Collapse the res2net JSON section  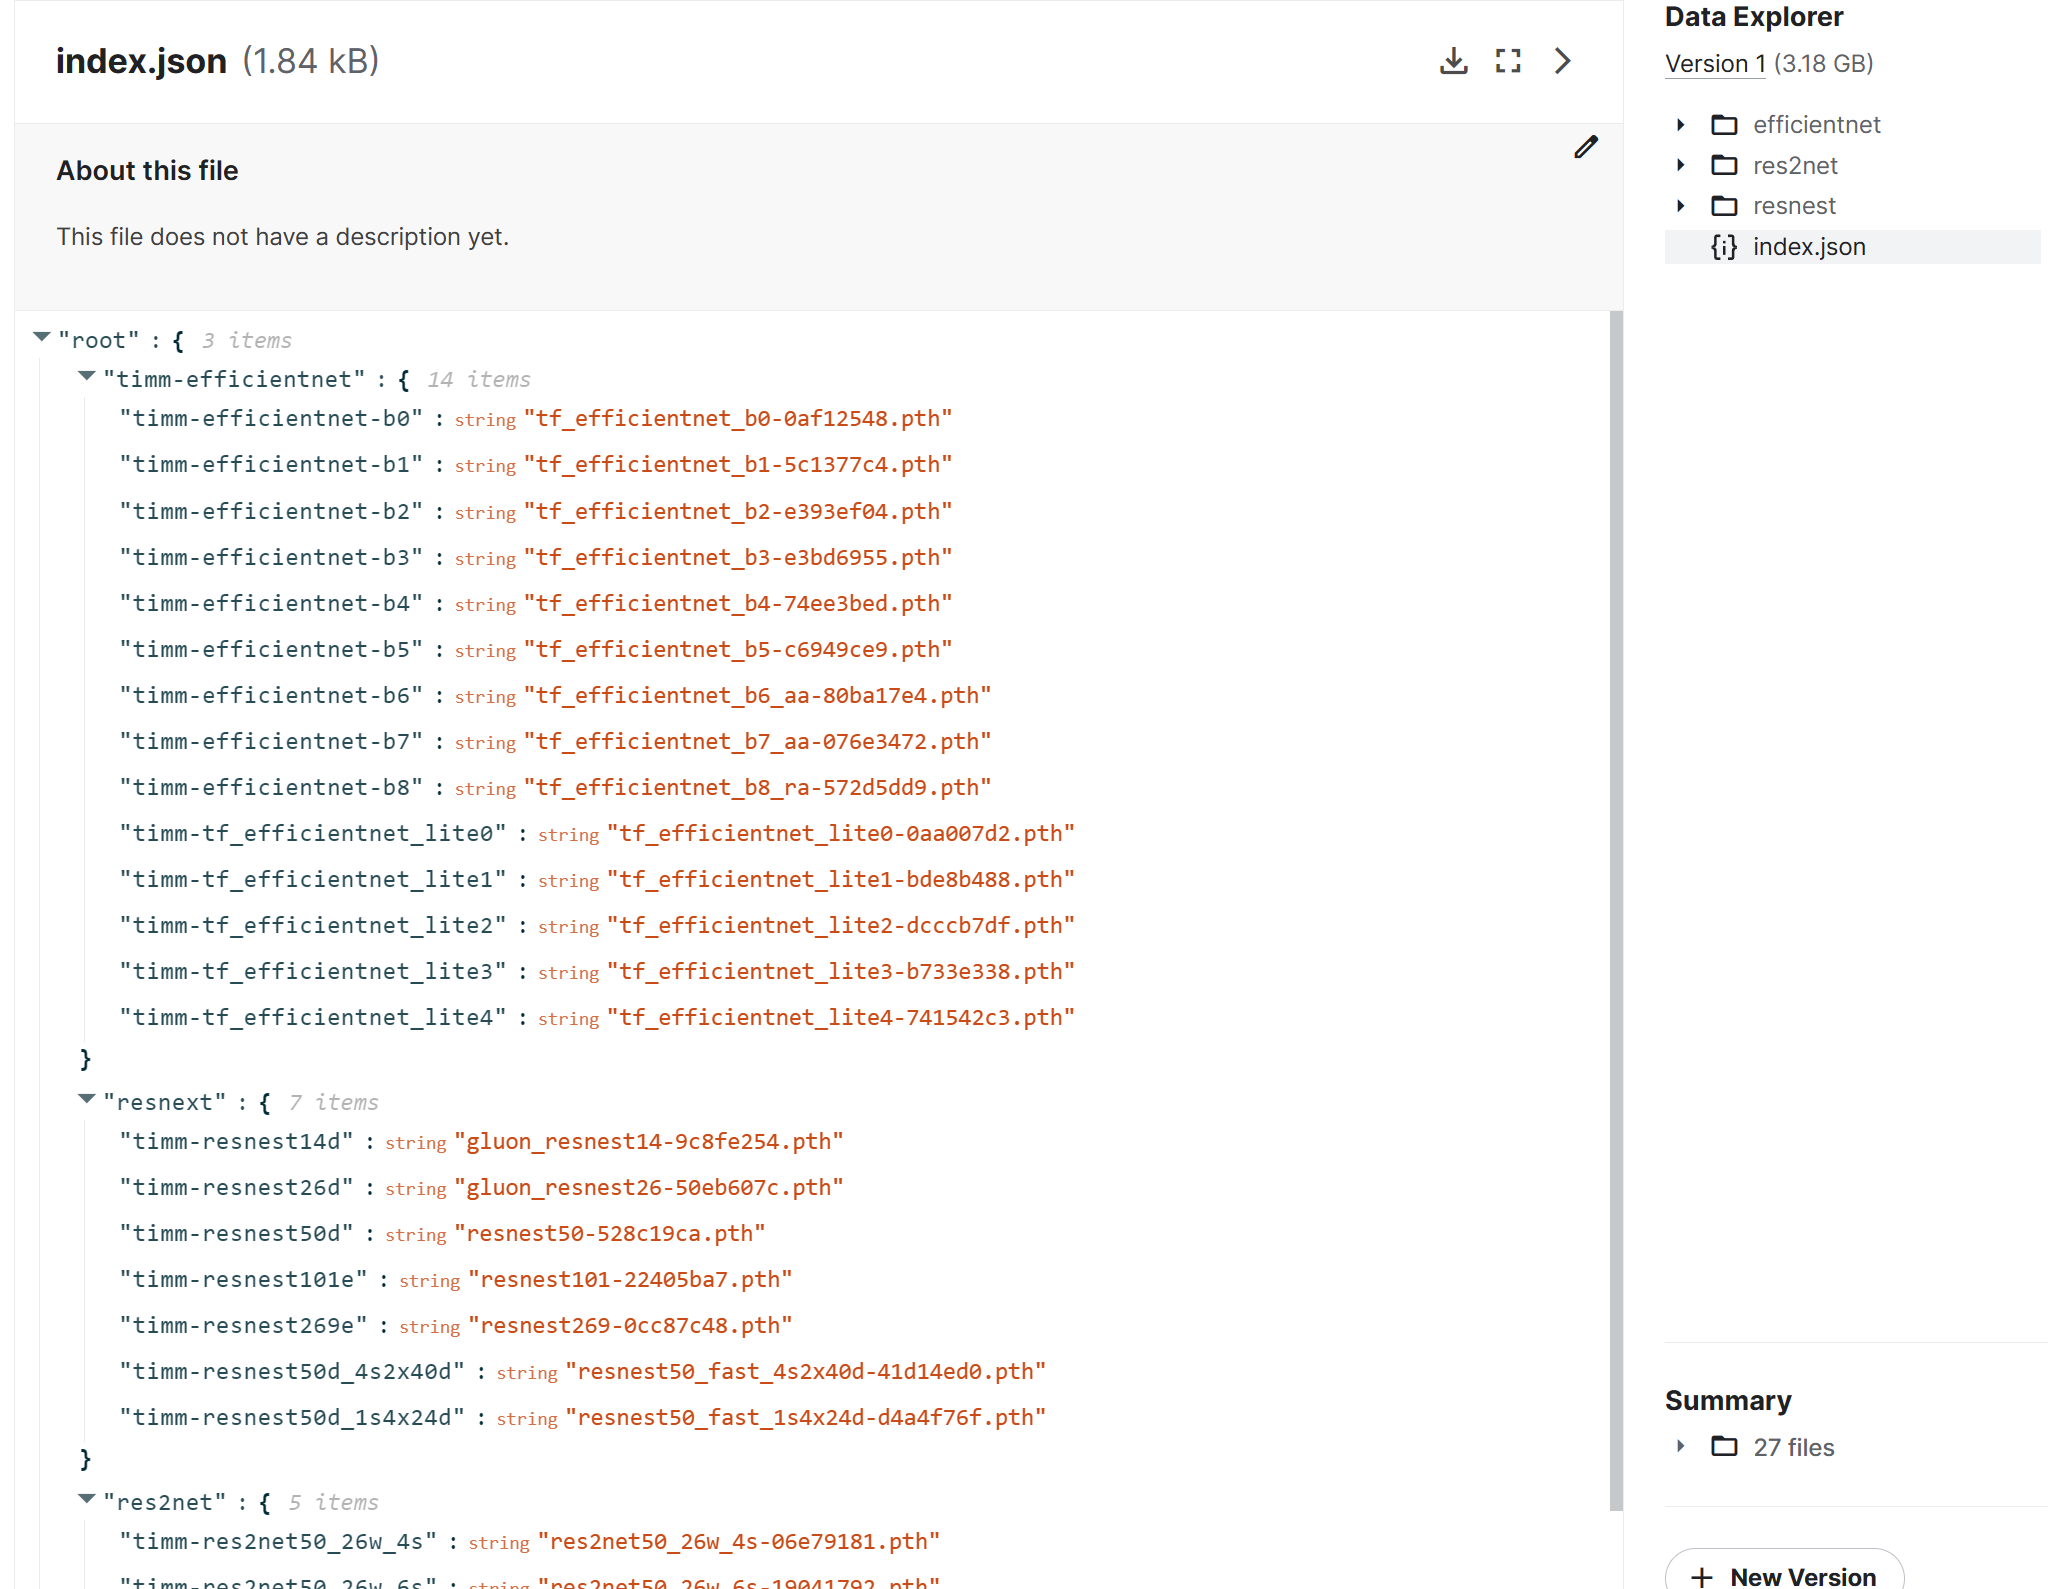coord(85,1499)
